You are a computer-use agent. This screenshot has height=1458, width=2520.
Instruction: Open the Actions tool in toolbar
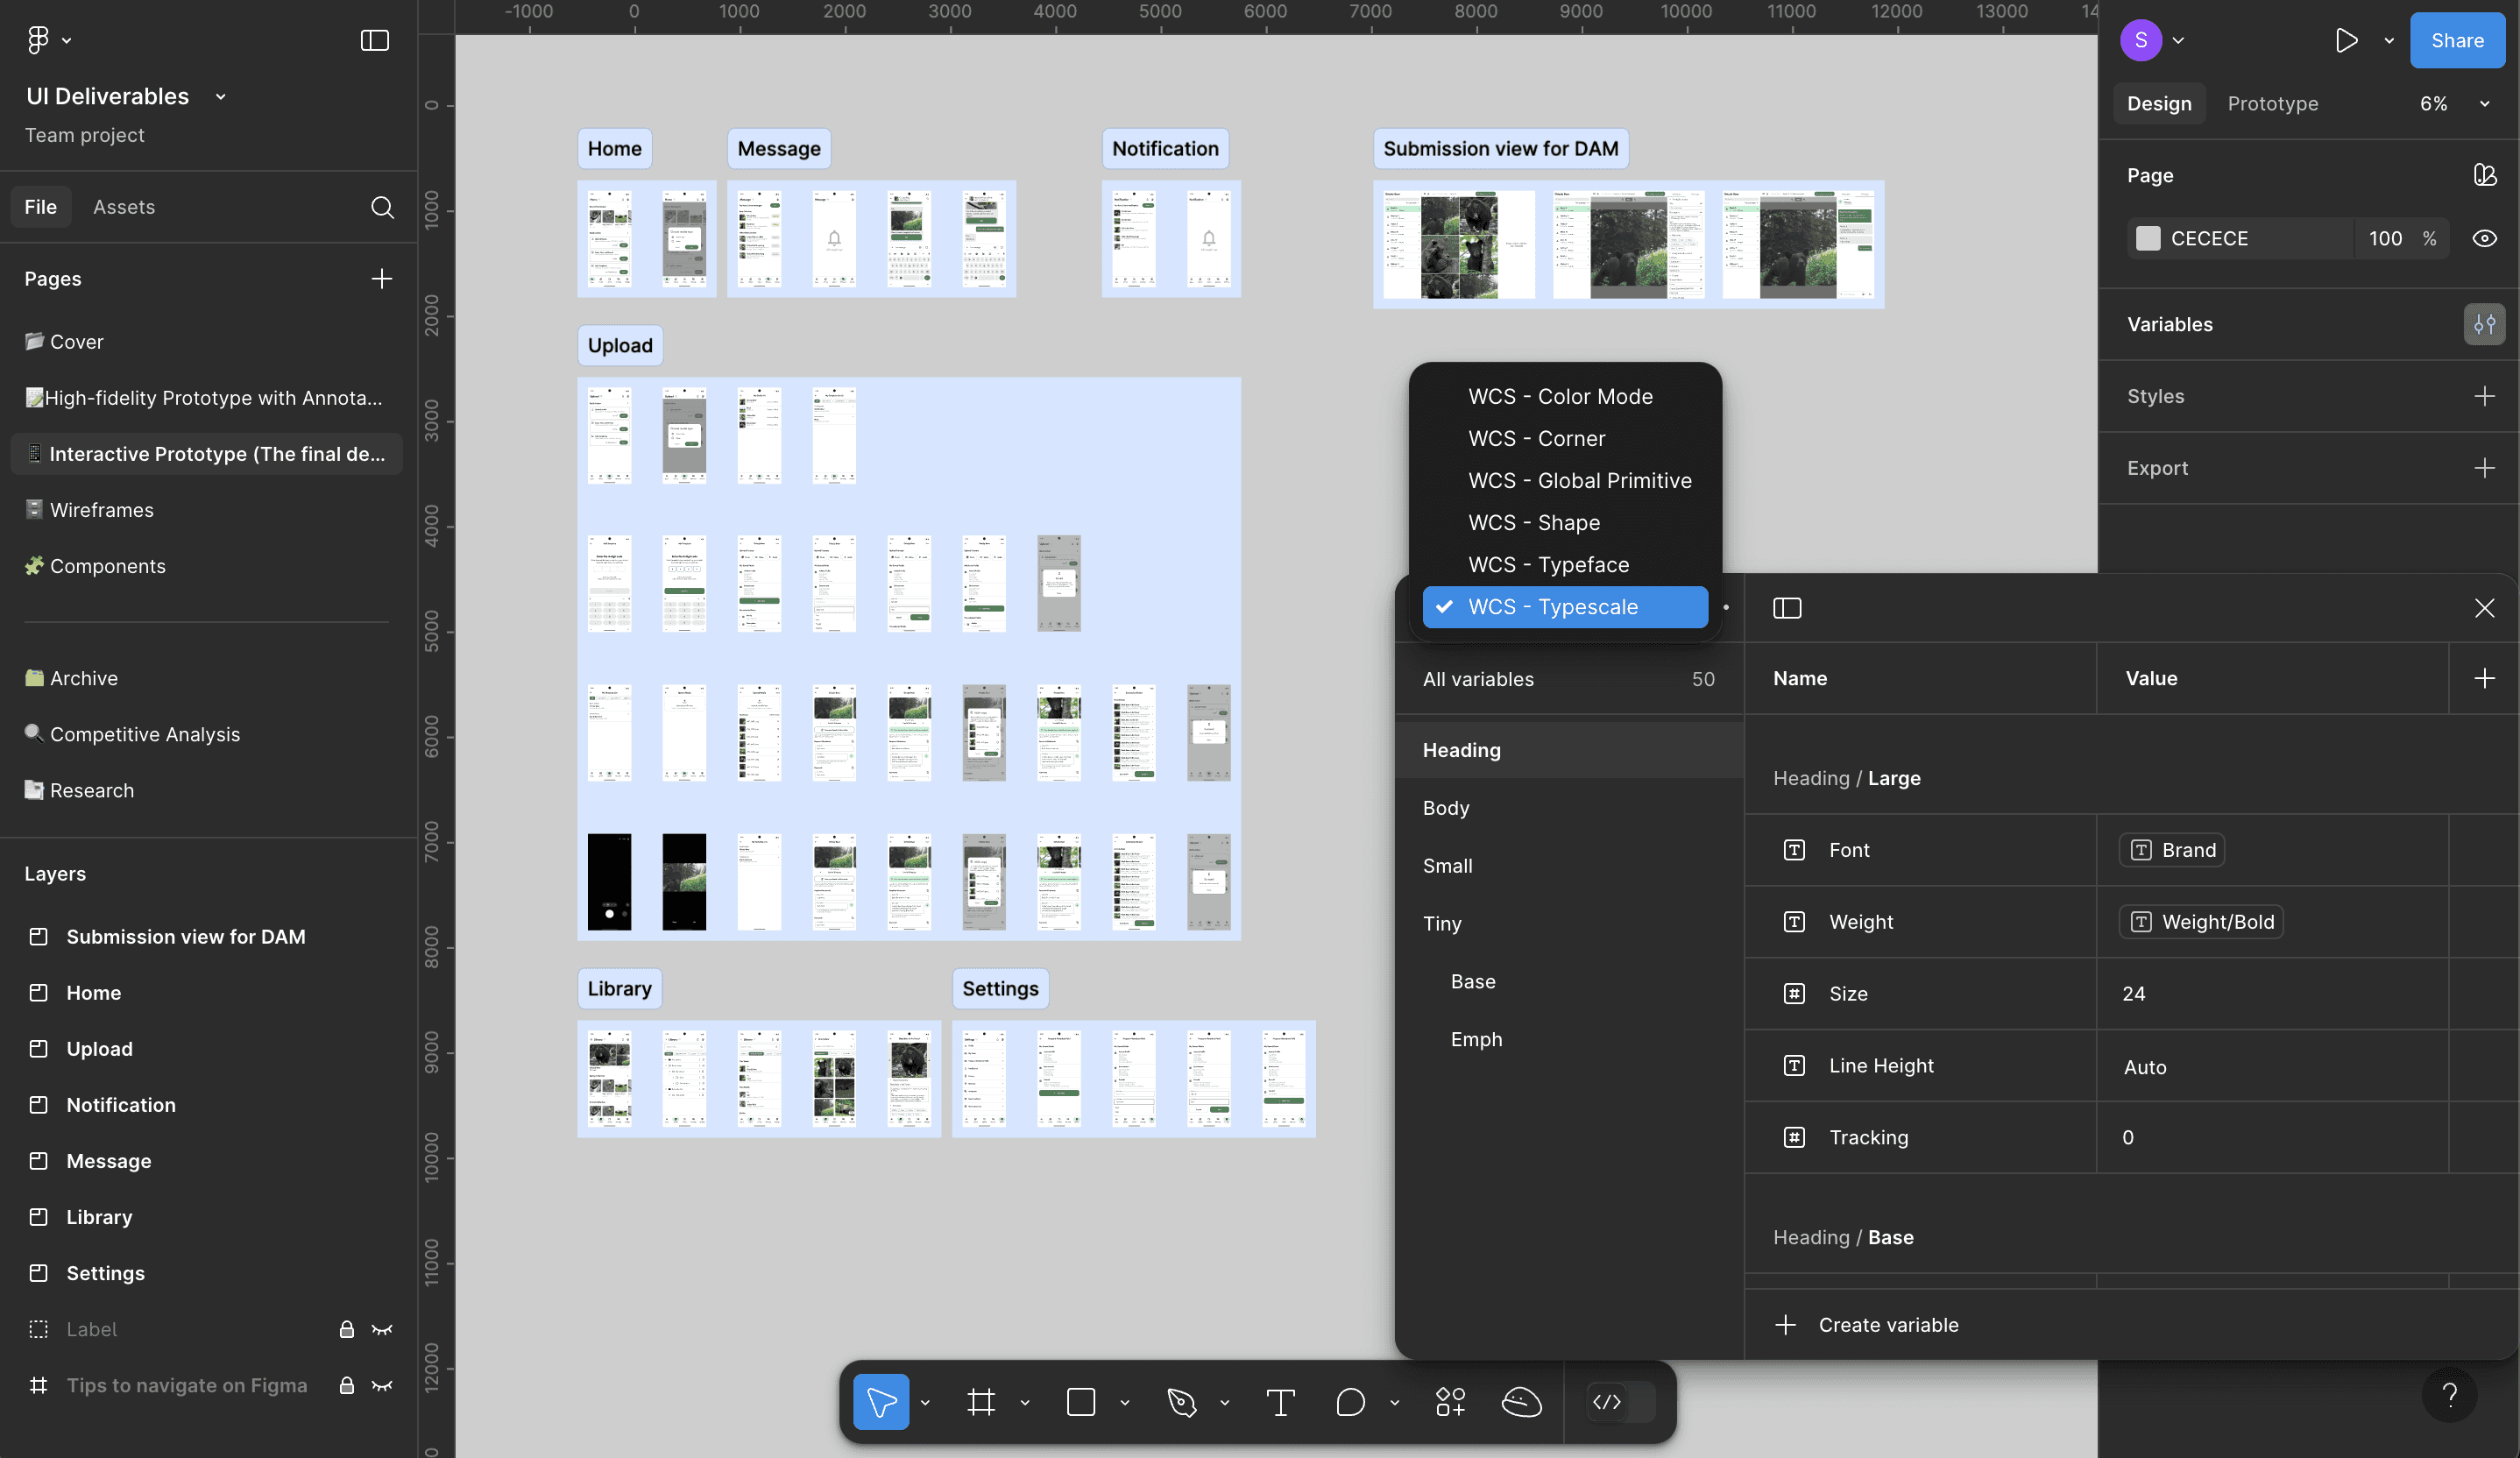(x=1450, y=1402)
